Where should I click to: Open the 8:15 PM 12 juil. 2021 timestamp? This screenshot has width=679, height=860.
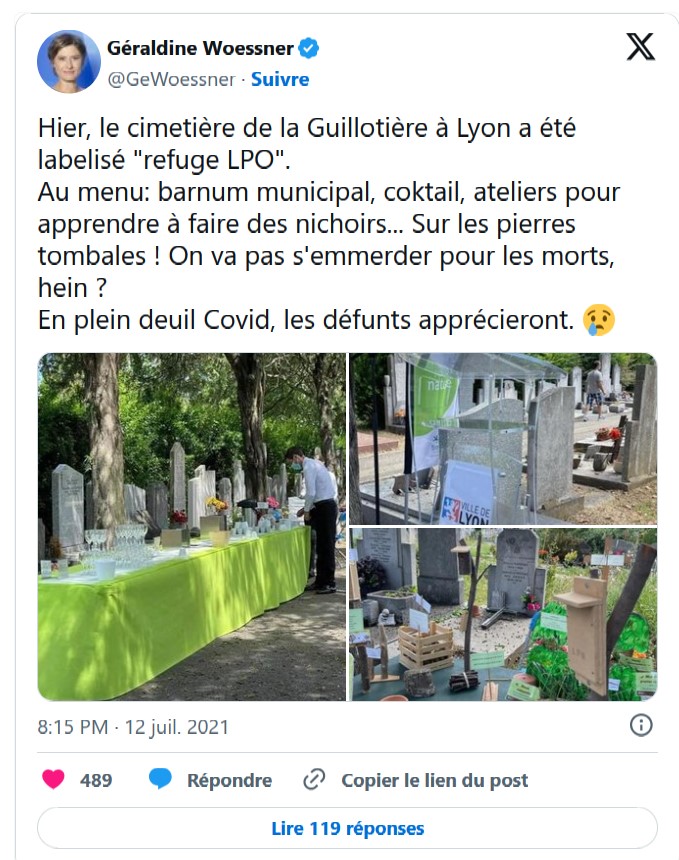[x=133, y=727]
